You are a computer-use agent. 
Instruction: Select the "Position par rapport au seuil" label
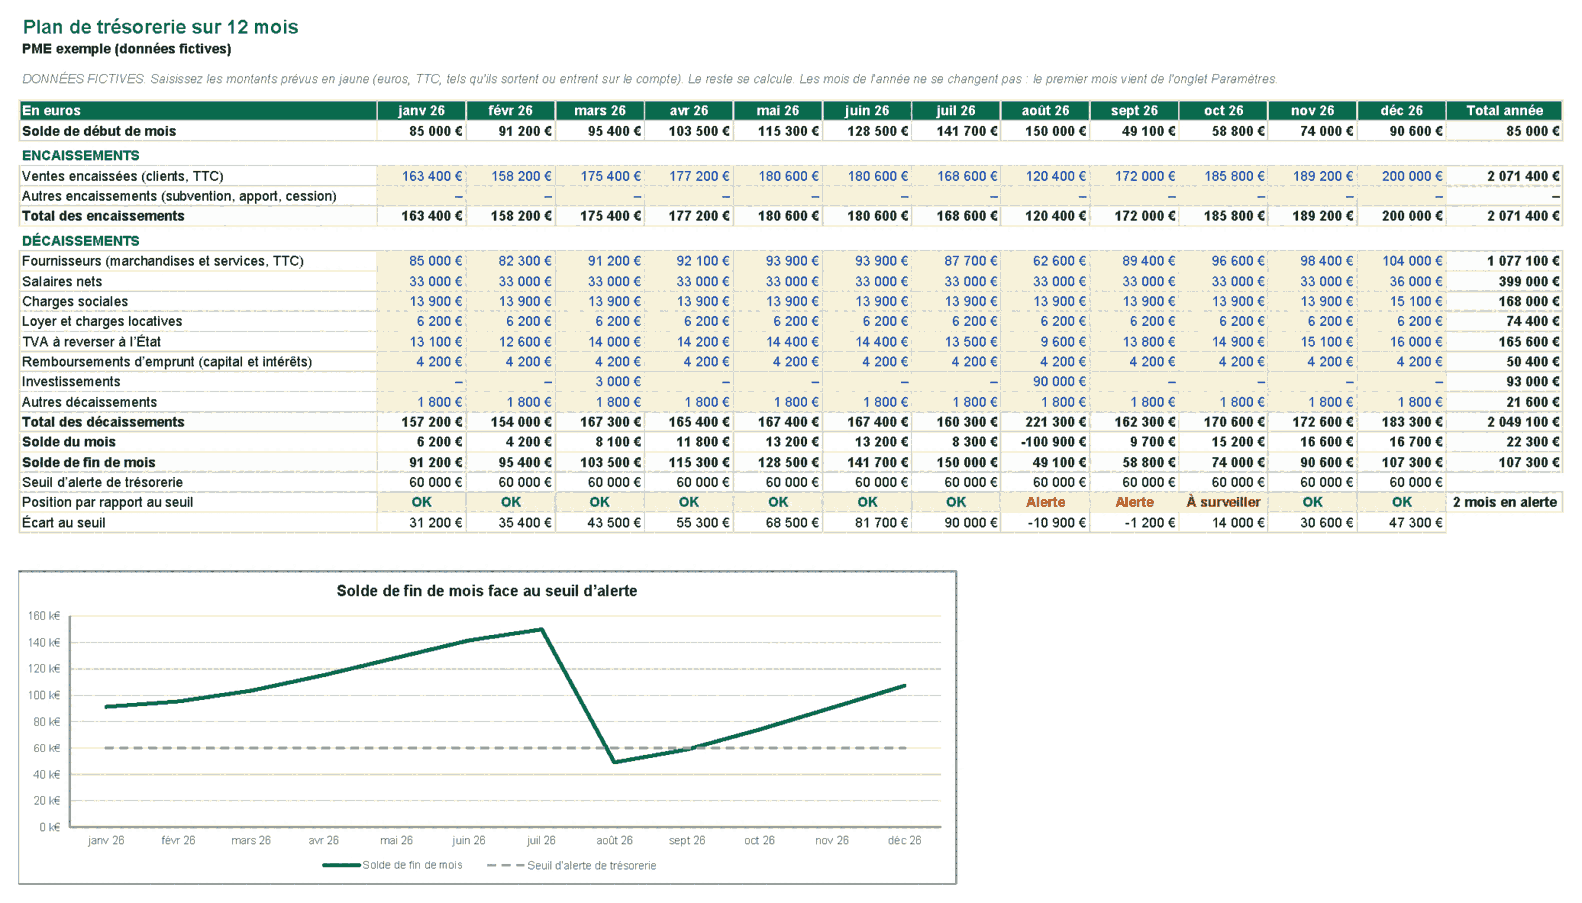(x=107, y=502)
